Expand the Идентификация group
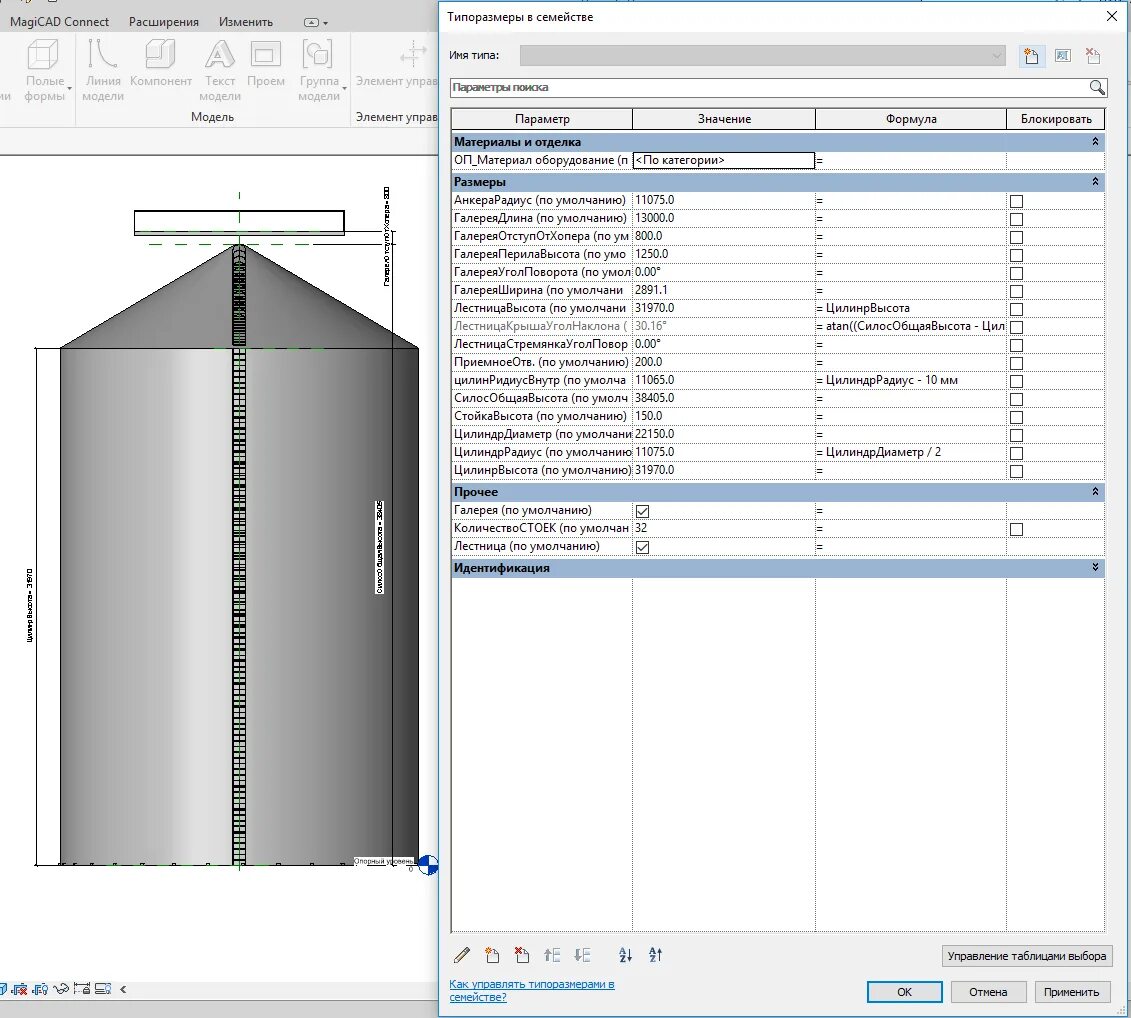The image size is (1131, 1018). pos(1095,567)
